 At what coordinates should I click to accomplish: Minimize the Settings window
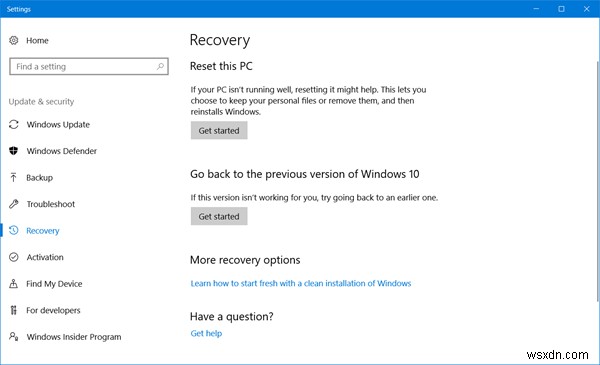pyautogui.click(x=536, y=8)
